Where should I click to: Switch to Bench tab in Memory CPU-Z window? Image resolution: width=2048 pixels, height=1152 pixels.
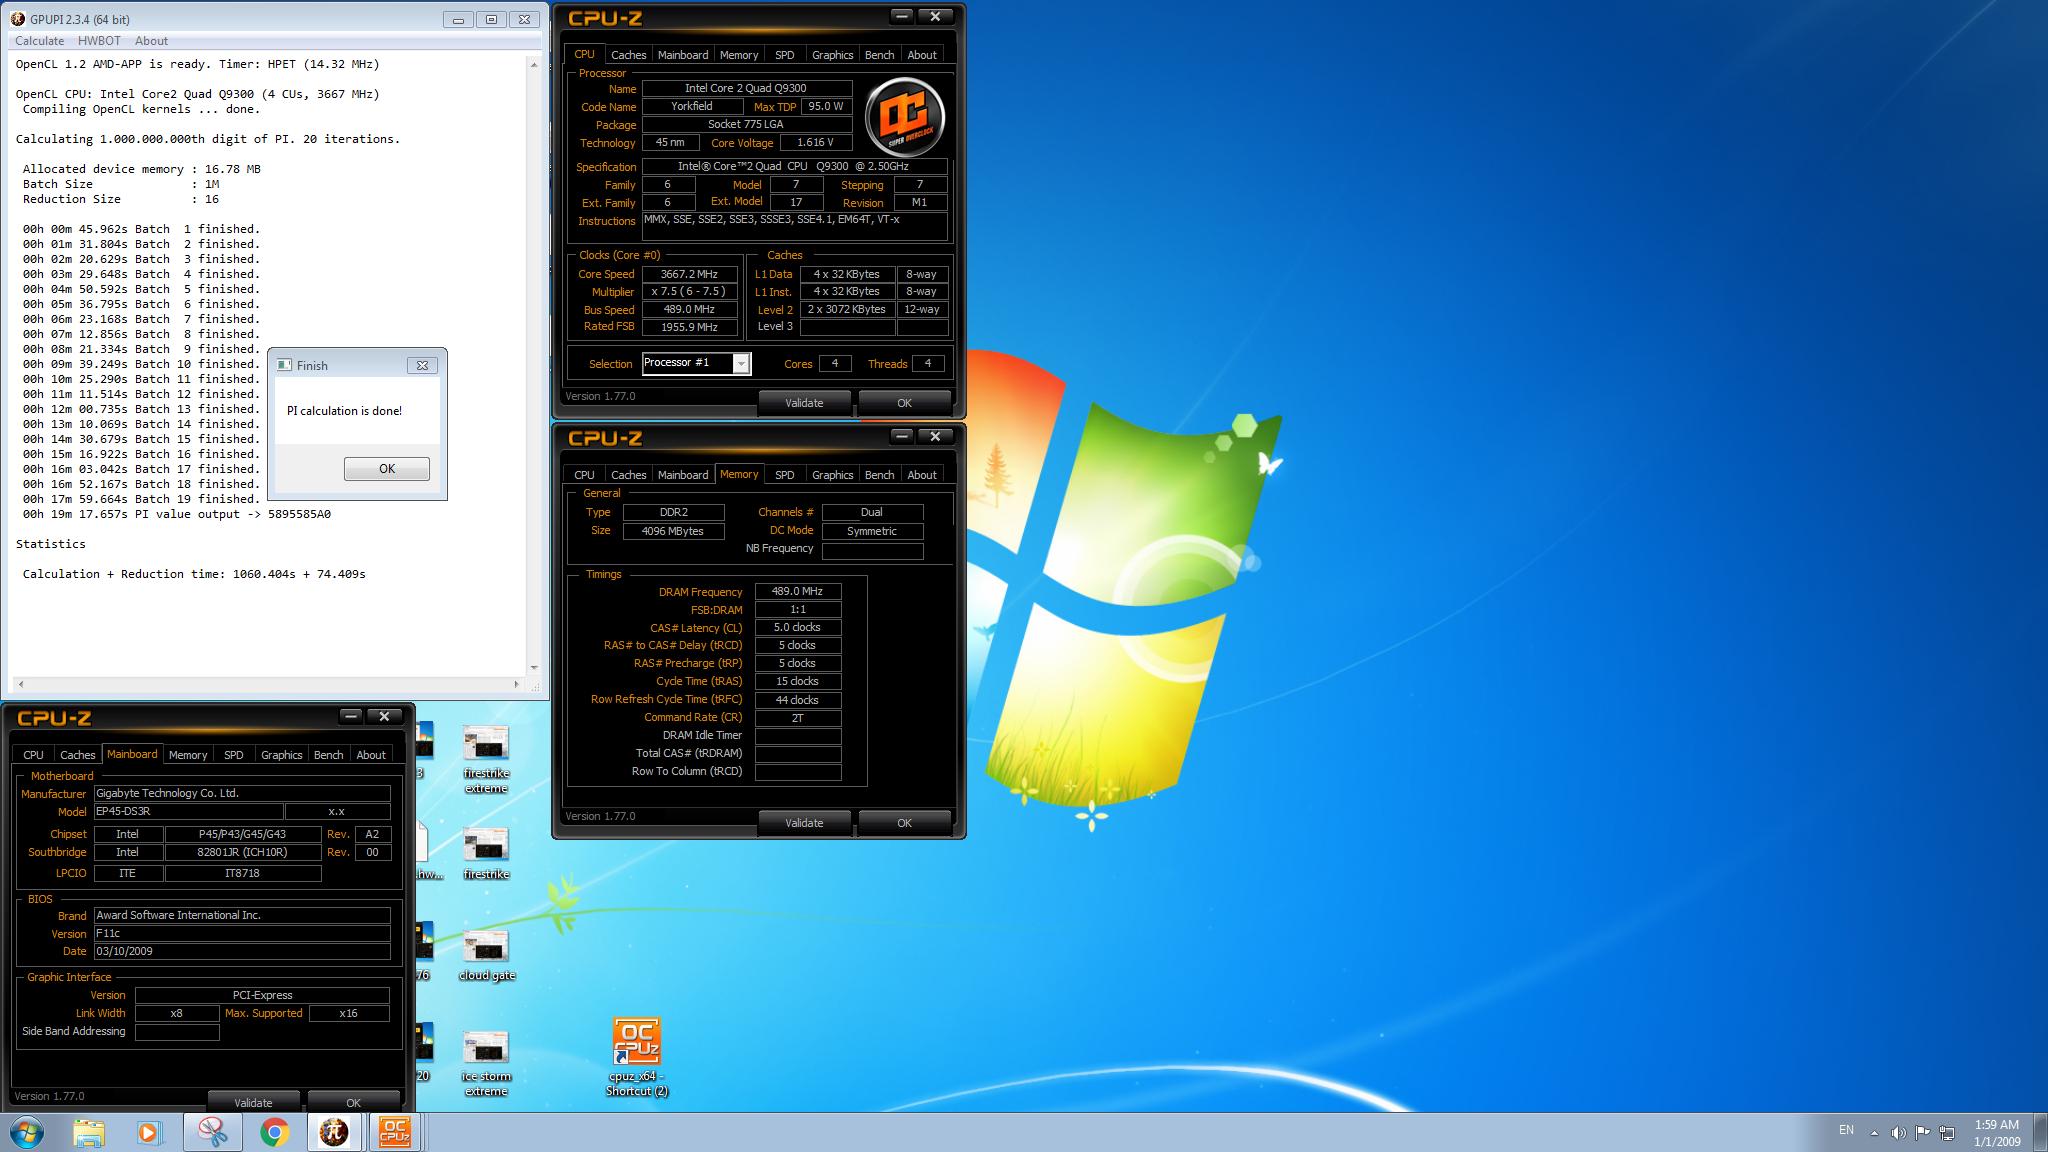click(x=880, y=475)
